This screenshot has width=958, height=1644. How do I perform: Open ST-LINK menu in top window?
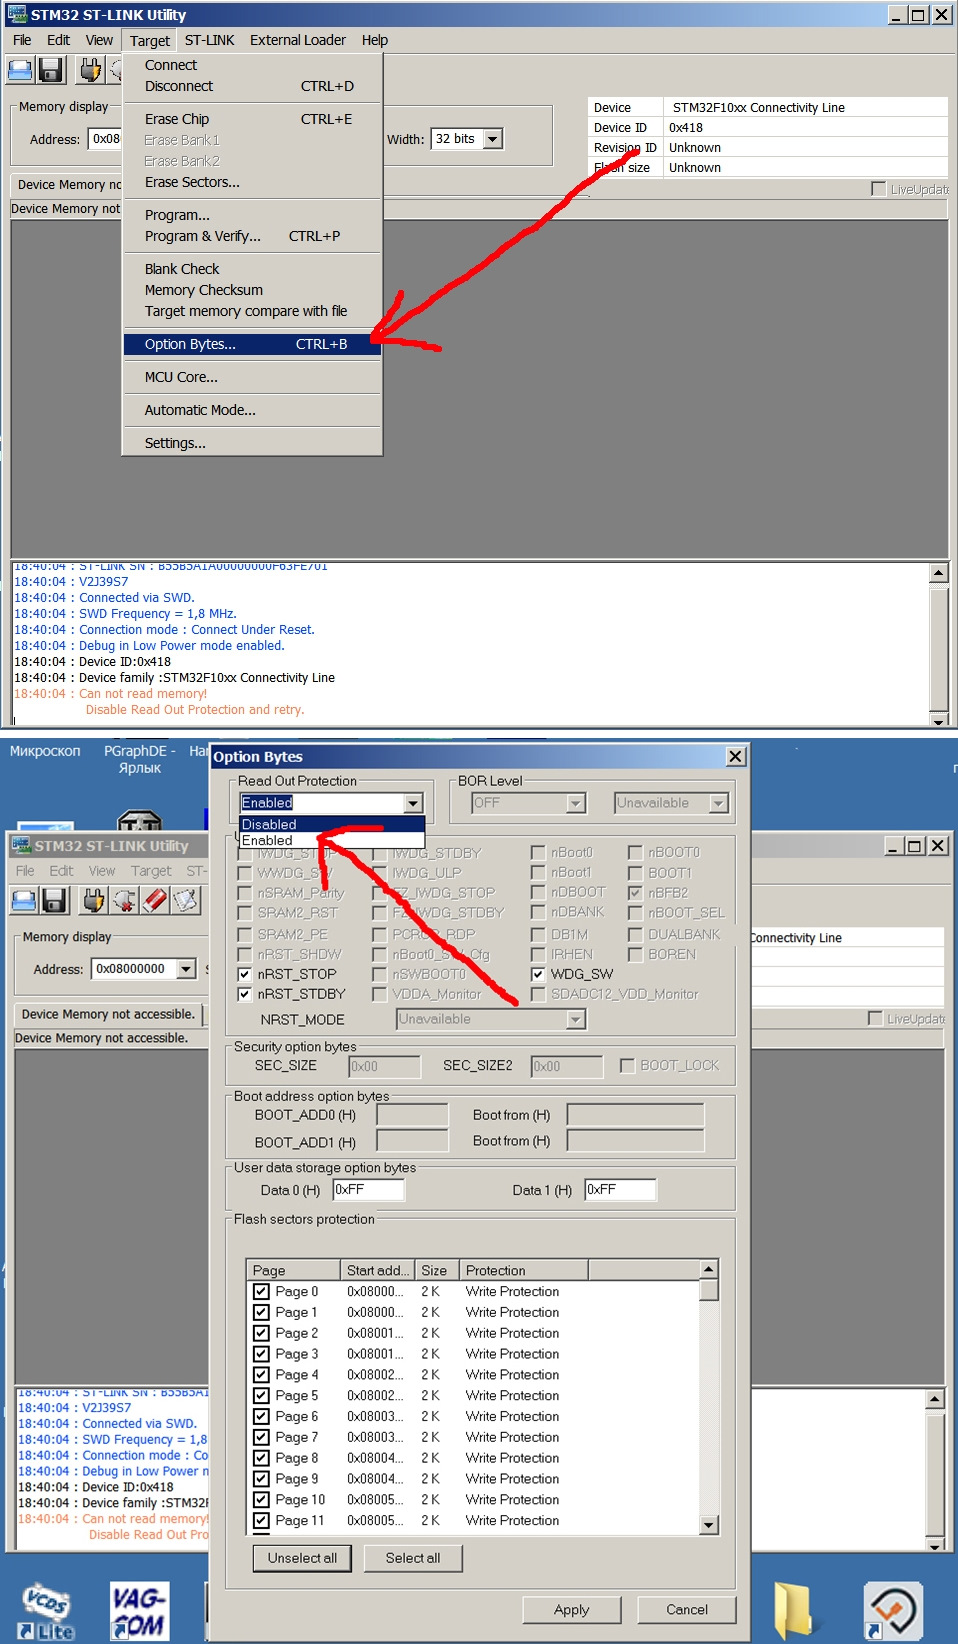[210, 40]
